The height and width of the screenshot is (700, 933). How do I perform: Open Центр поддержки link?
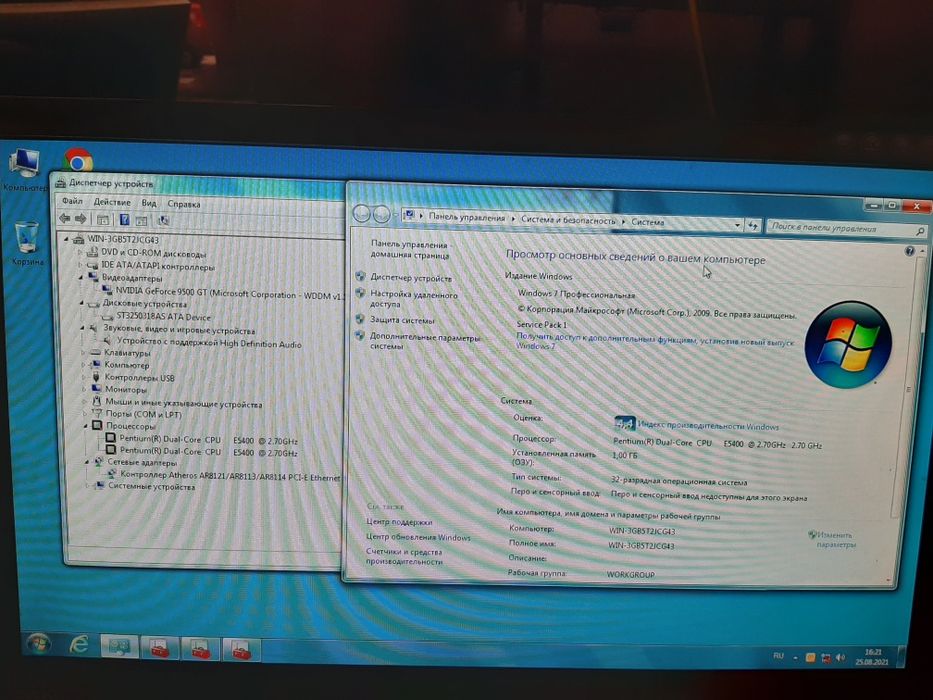tap(399, 522)
